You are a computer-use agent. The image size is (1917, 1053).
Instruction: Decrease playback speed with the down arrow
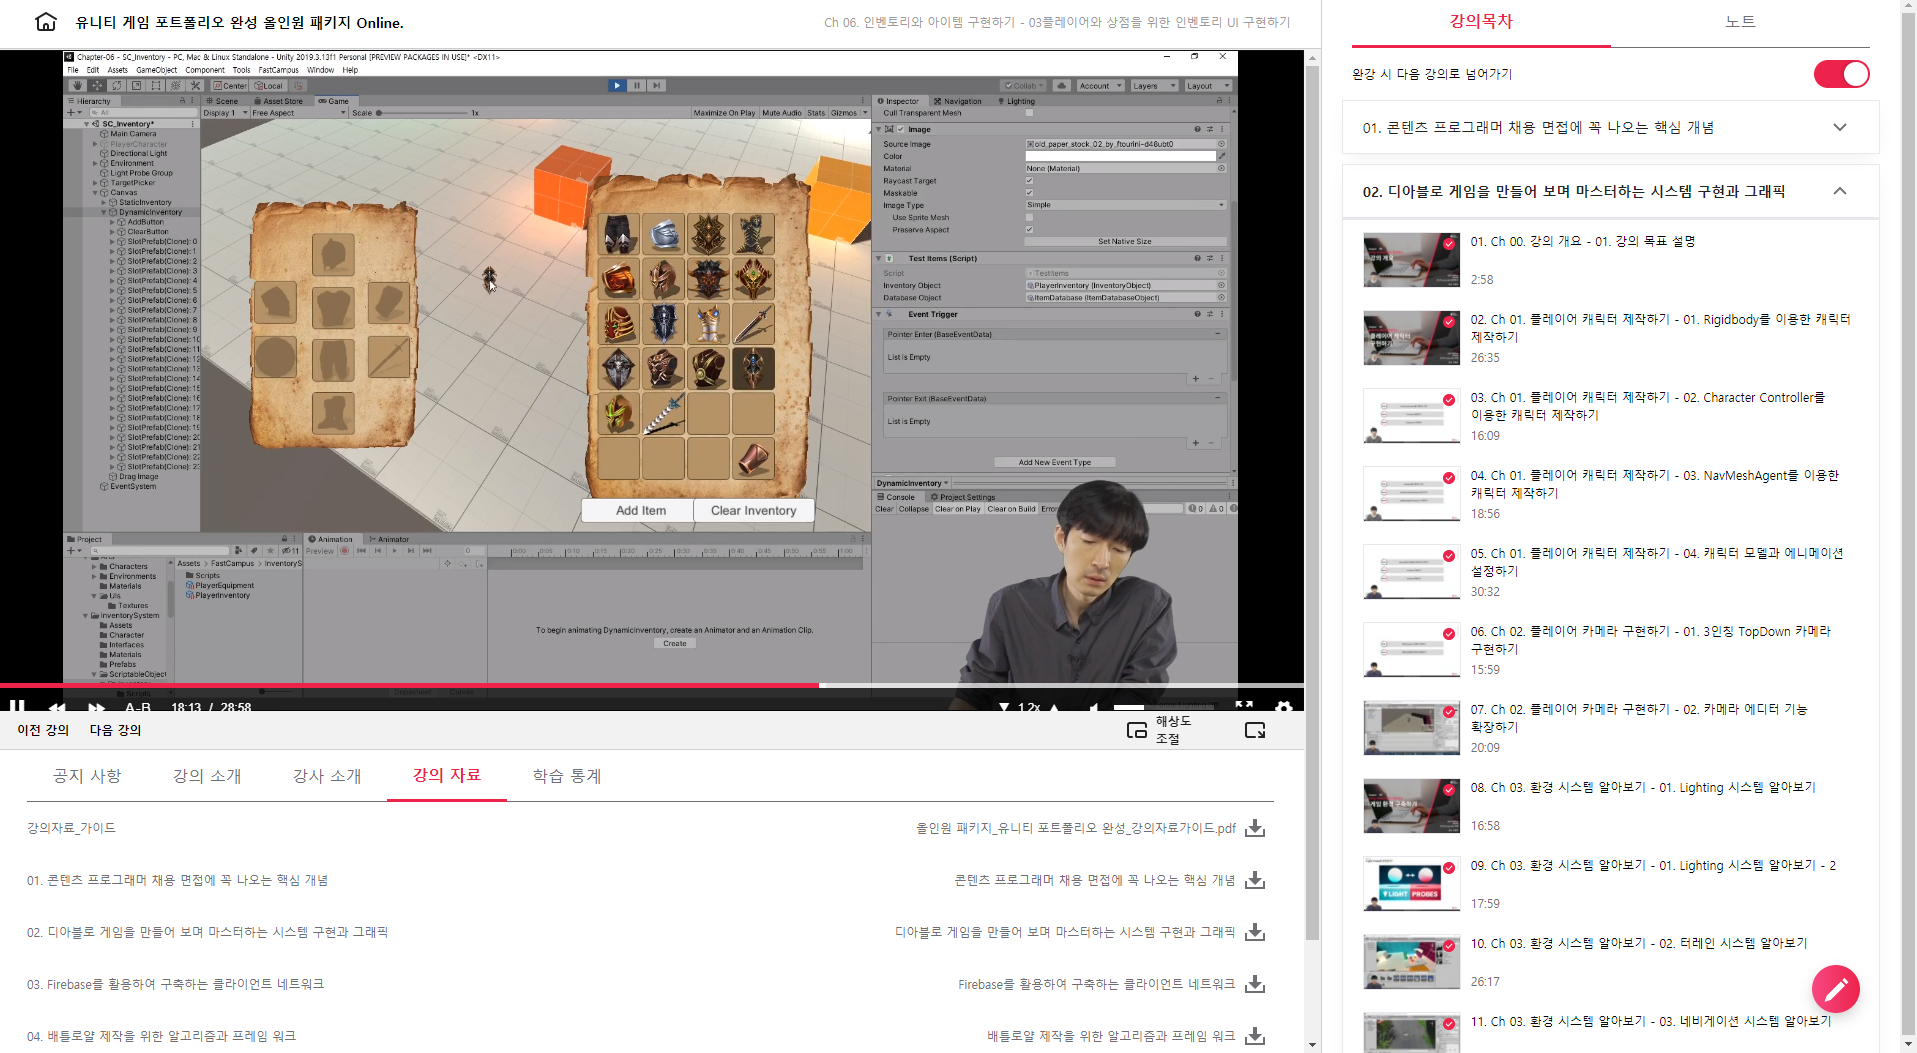1004,706
